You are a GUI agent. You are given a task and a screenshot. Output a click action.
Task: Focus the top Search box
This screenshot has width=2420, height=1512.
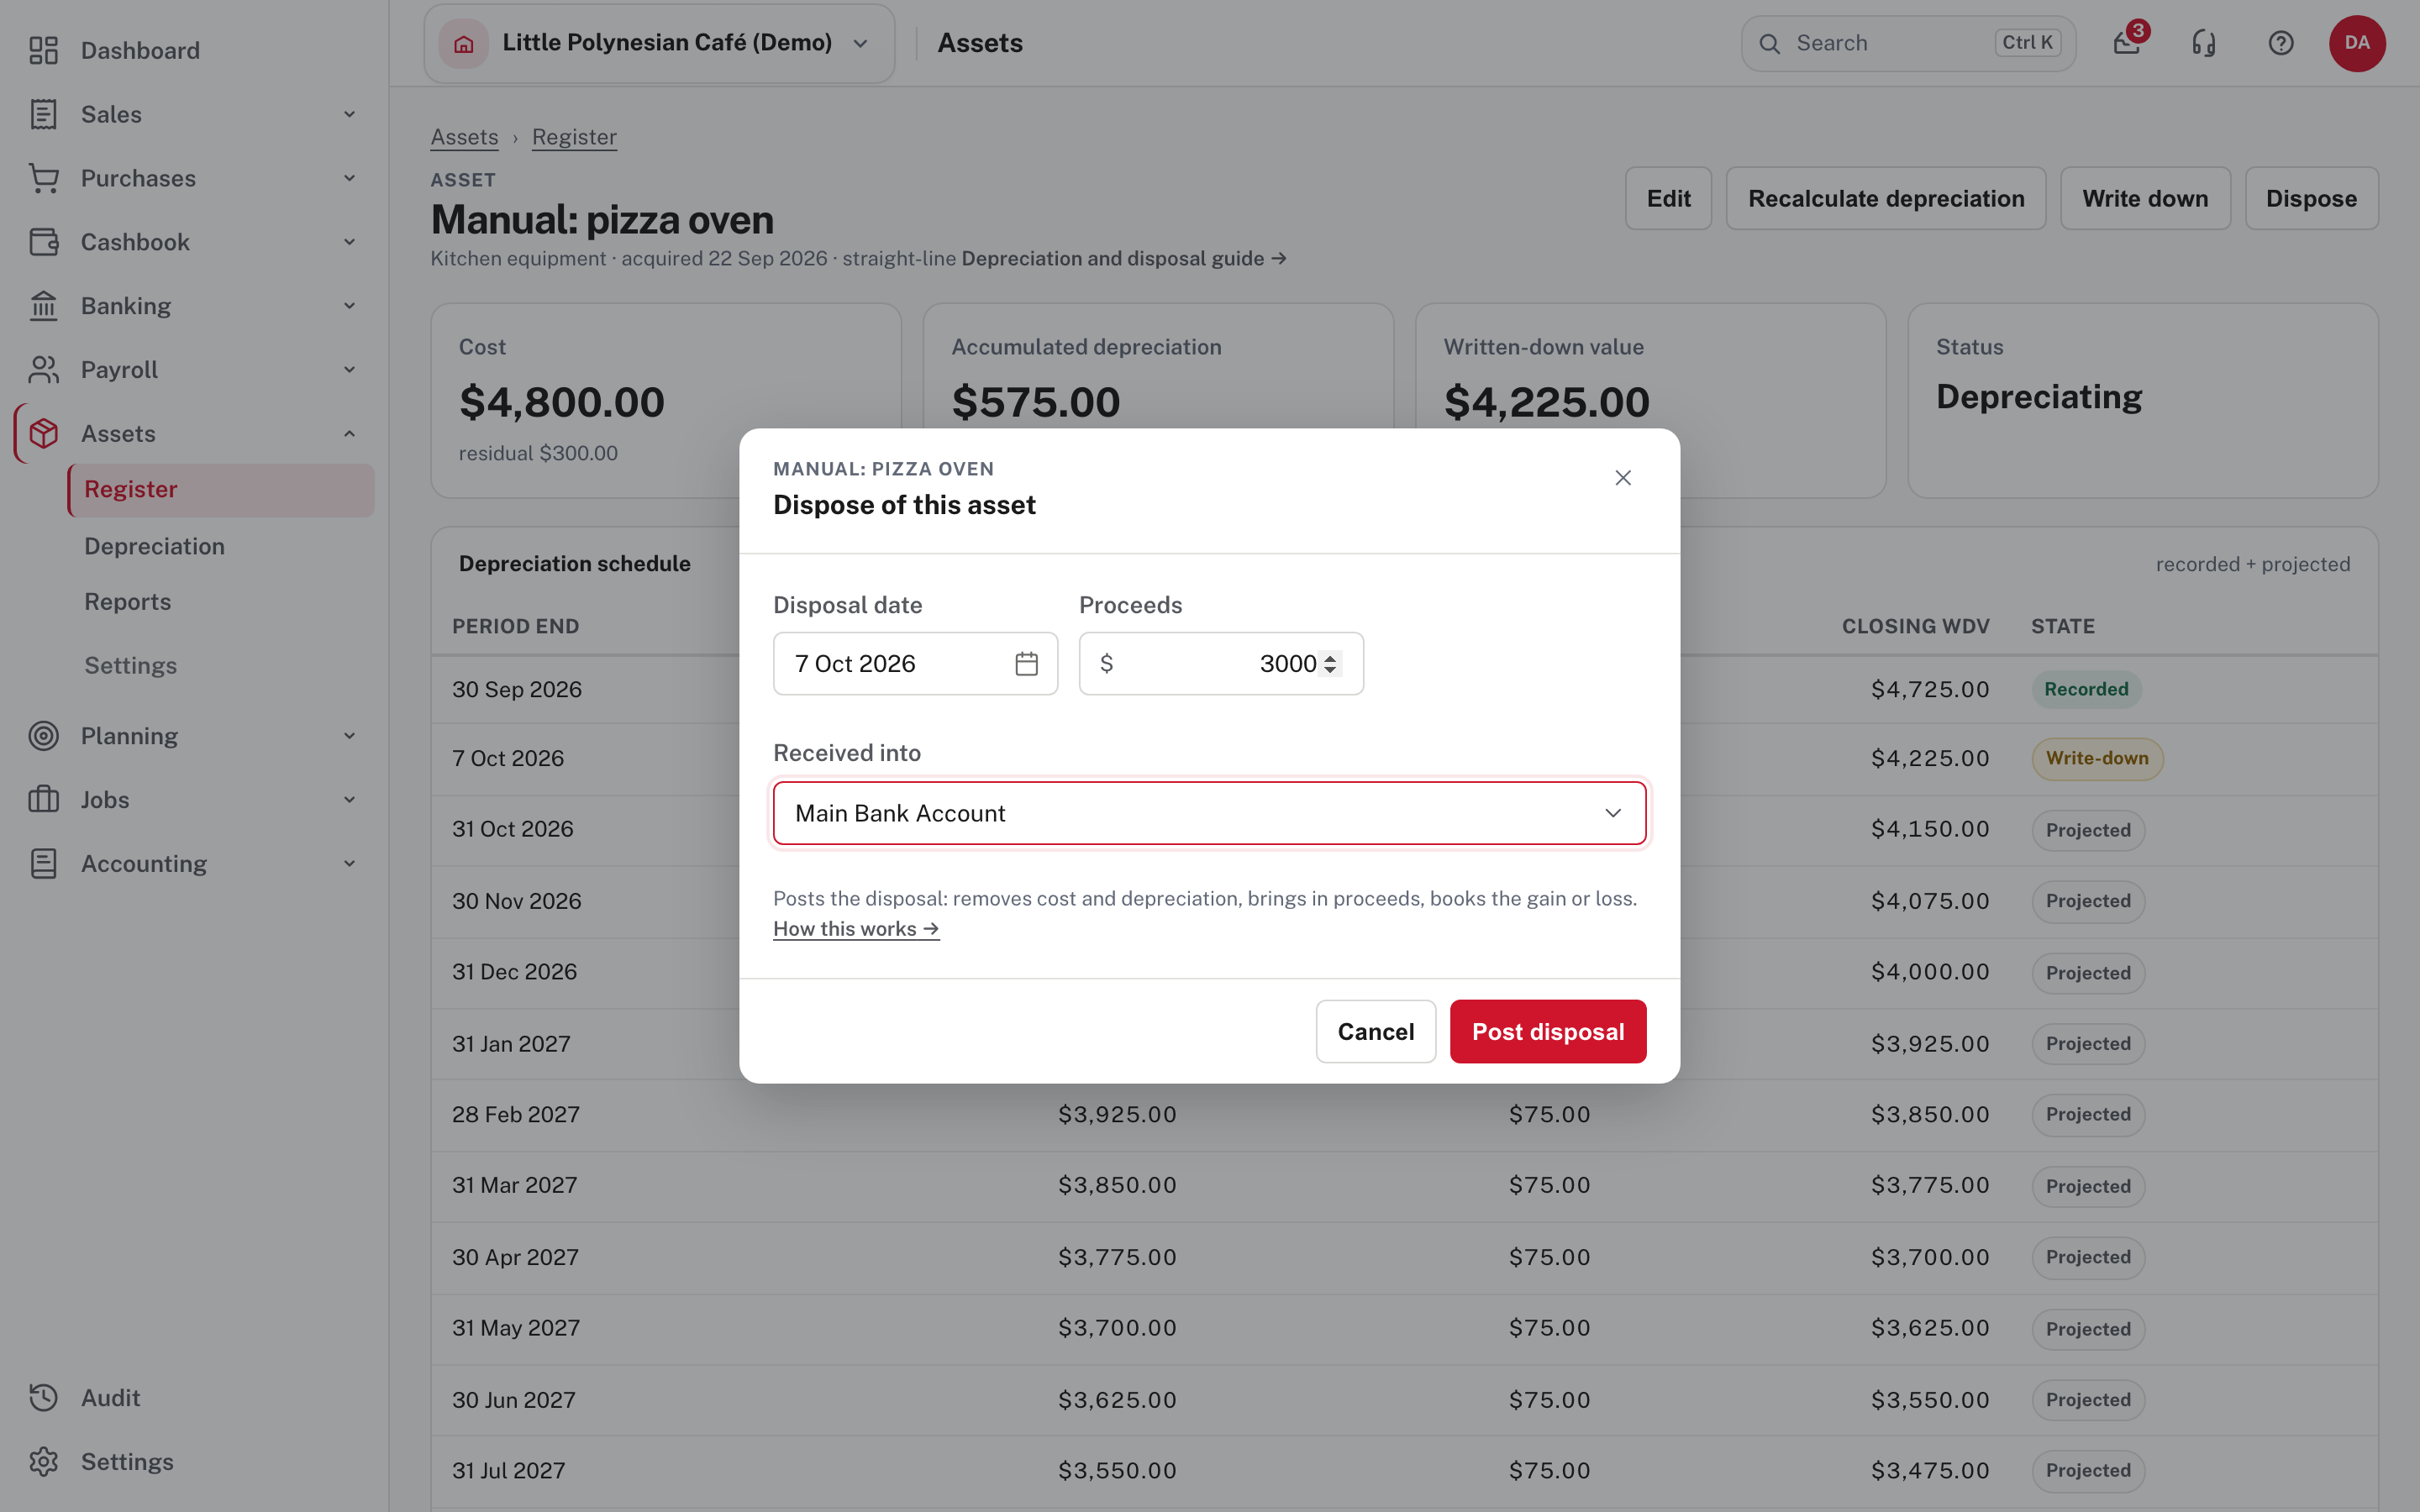1908,43
